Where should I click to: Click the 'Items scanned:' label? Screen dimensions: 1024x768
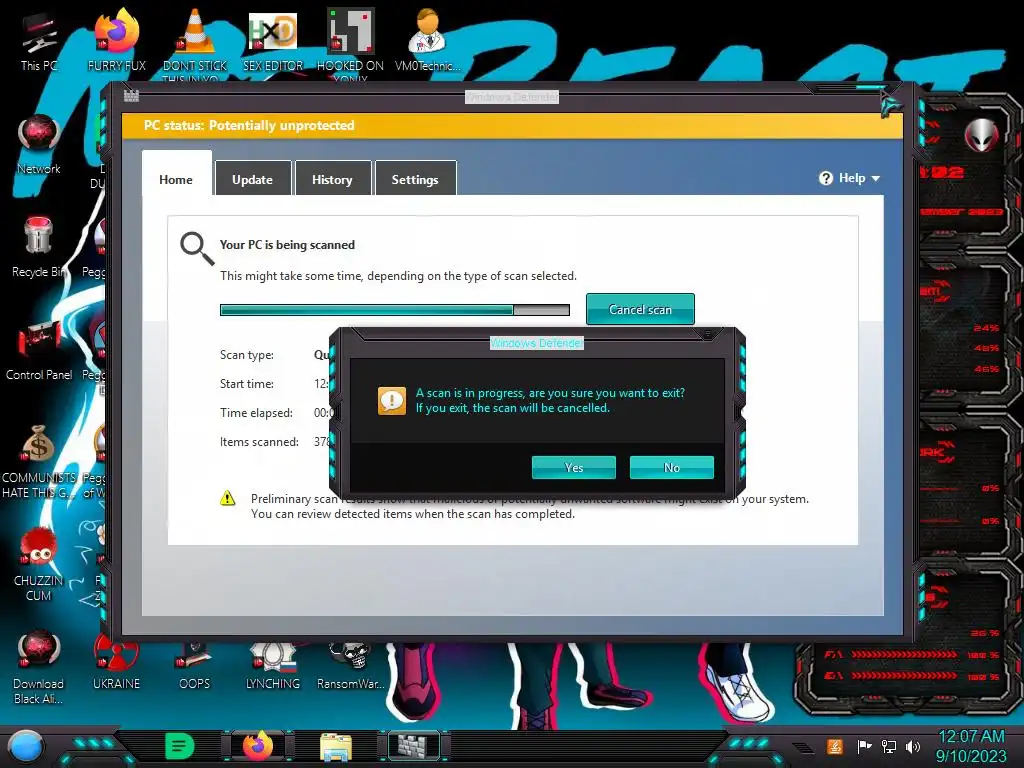259,442
